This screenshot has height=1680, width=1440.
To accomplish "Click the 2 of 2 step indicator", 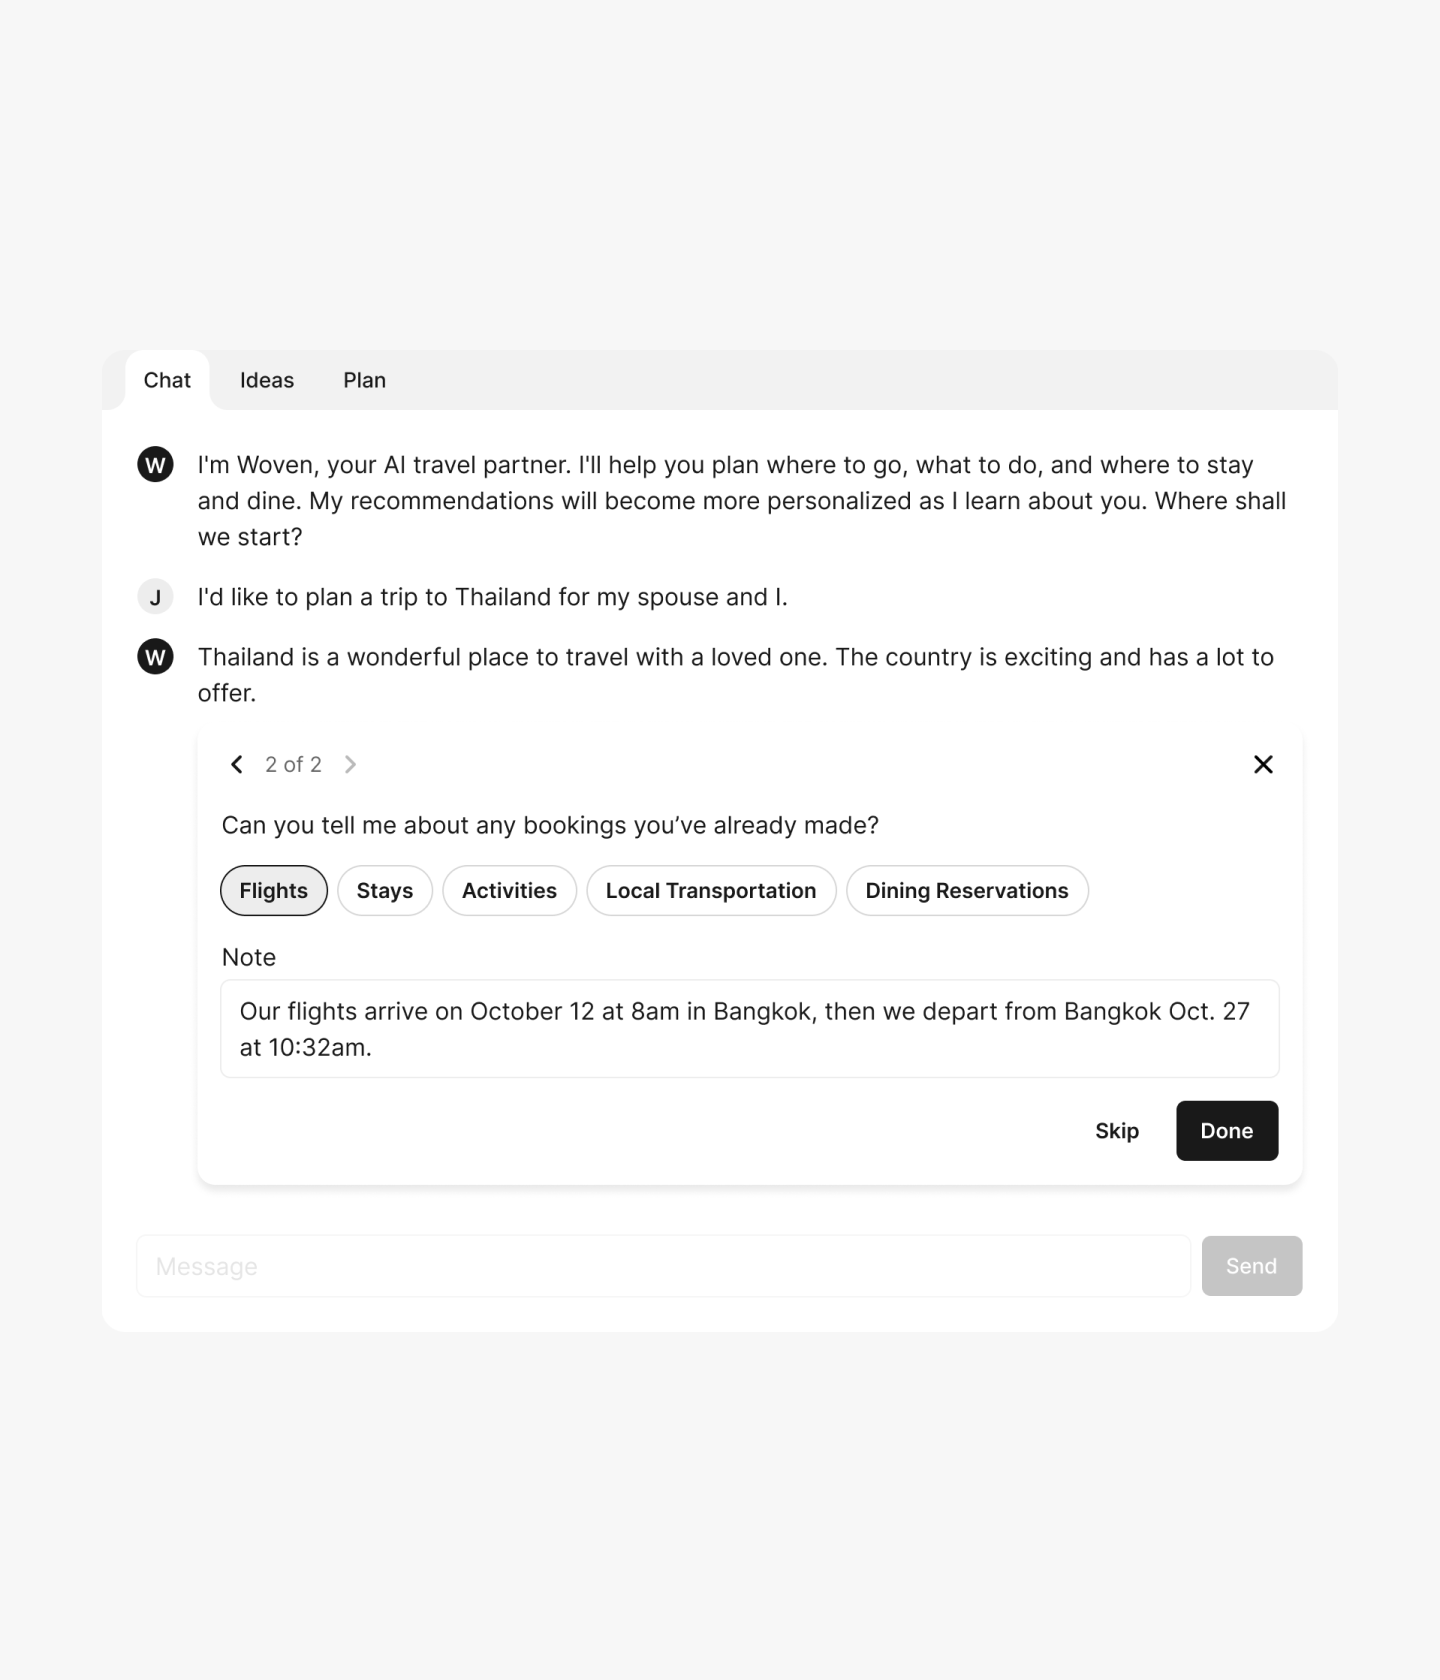I will [x=293, y=765].
